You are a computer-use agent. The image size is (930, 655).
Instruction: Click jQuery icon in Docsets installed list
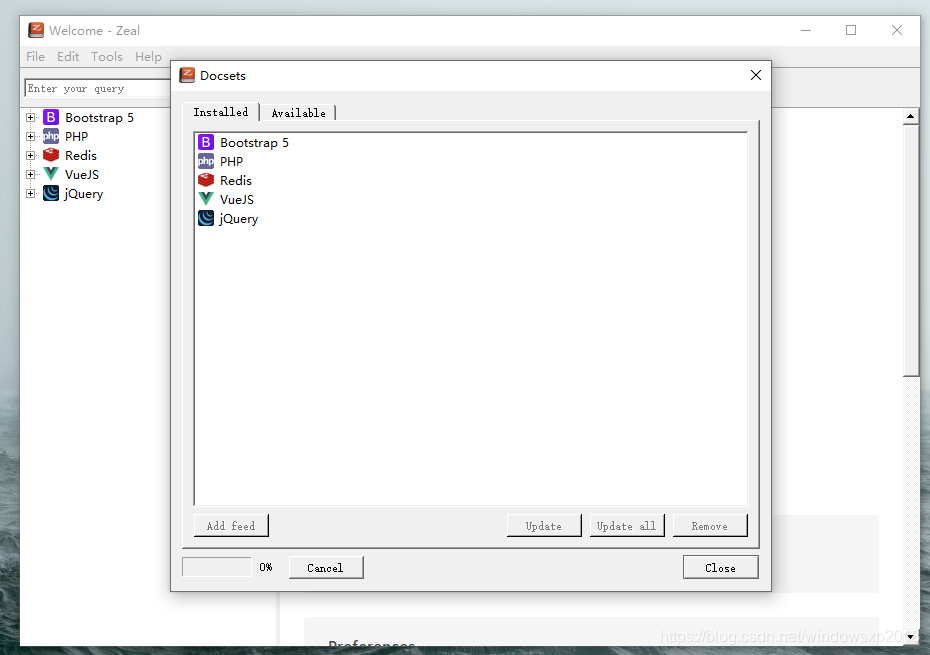tap(206, 218)
